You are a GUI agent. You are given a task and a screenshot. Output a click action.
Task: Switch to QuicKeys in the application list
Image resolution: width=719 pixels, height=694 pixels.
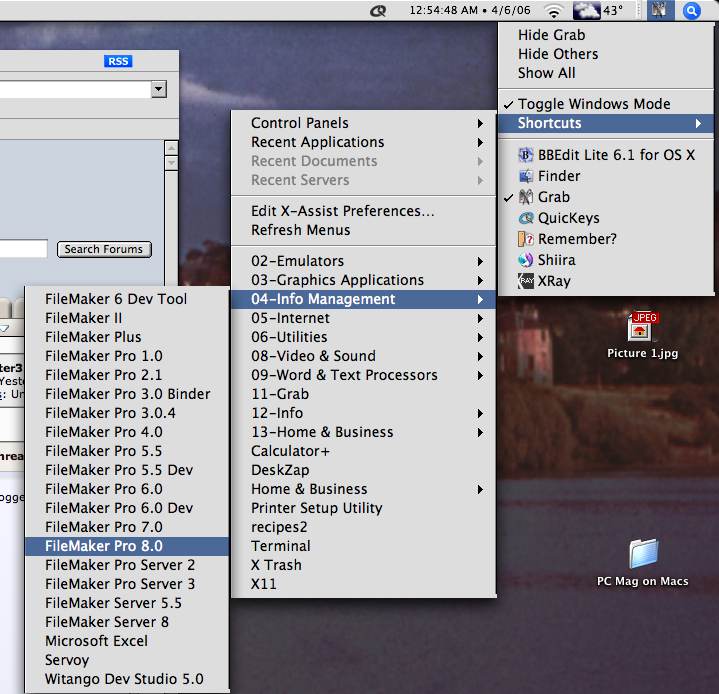606,218
